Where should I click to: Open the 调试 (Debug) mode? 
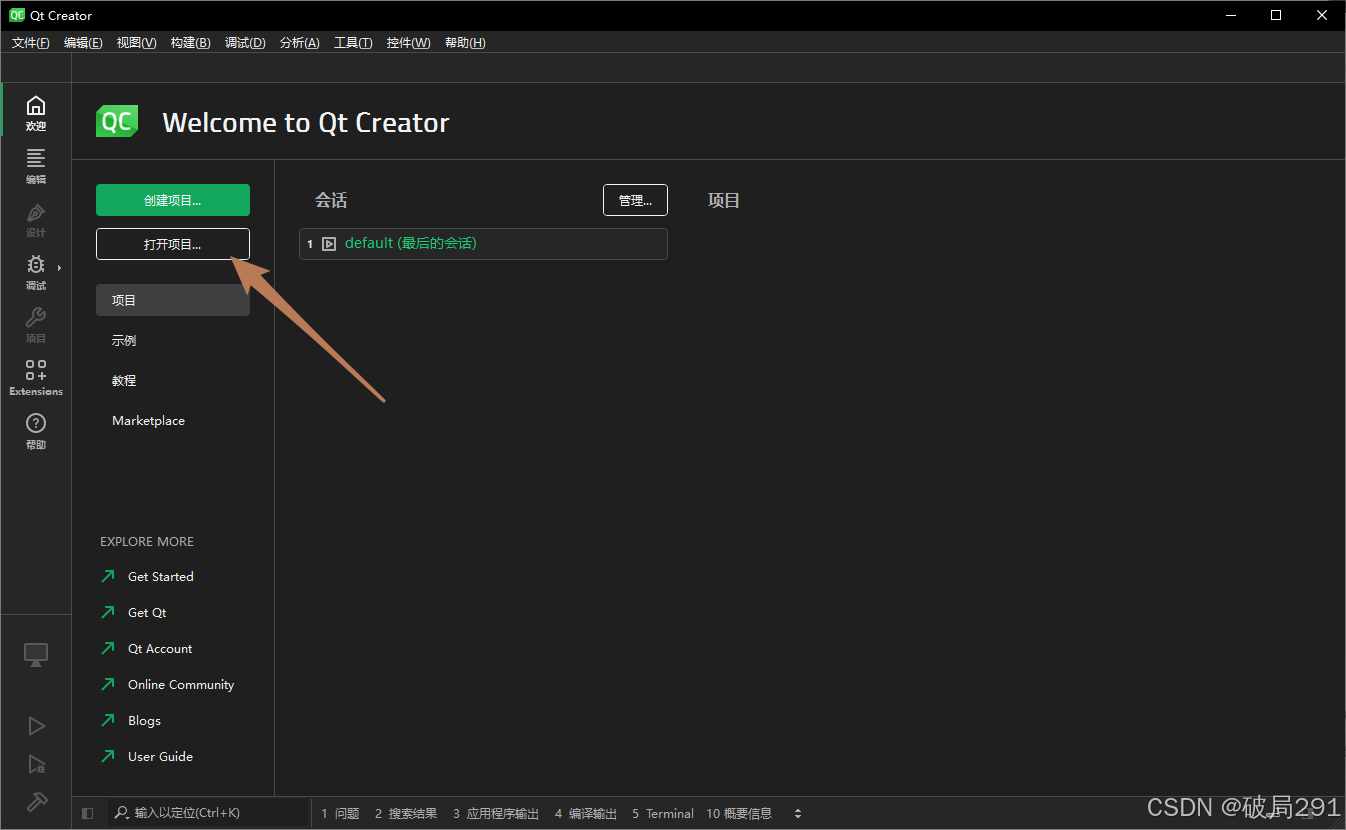click(x=36, y=272)
